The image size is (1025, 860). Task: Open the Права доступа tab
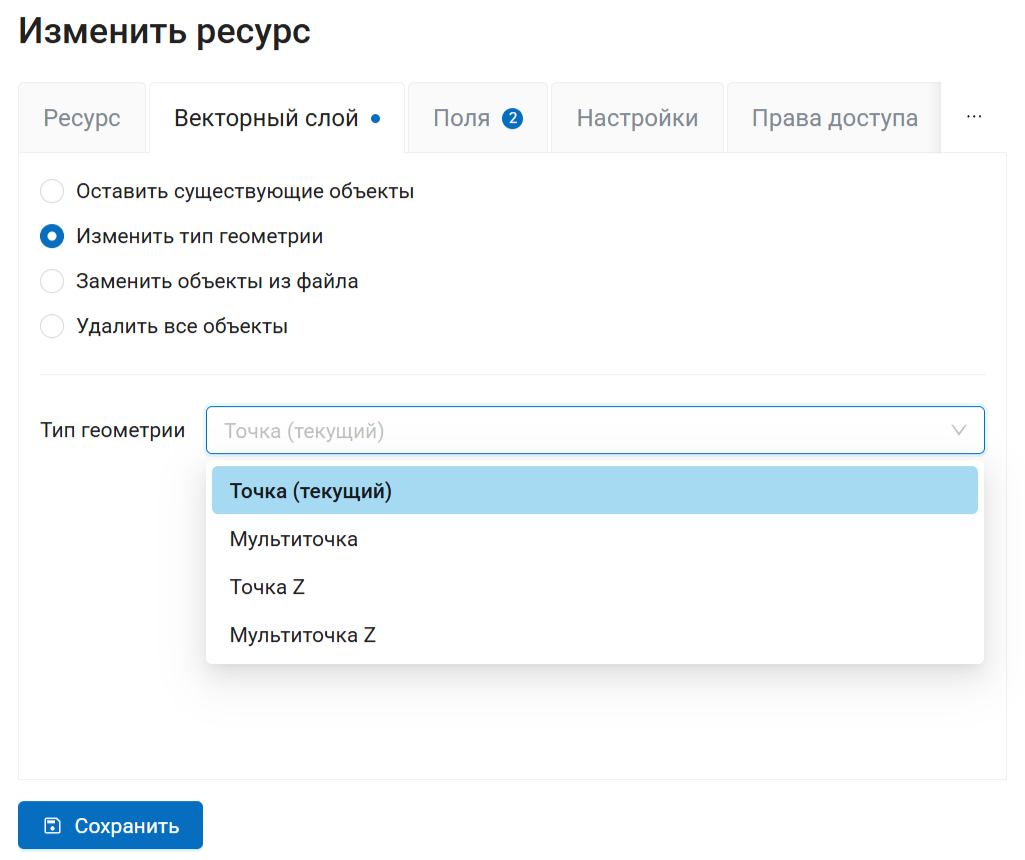click(834, 118)
